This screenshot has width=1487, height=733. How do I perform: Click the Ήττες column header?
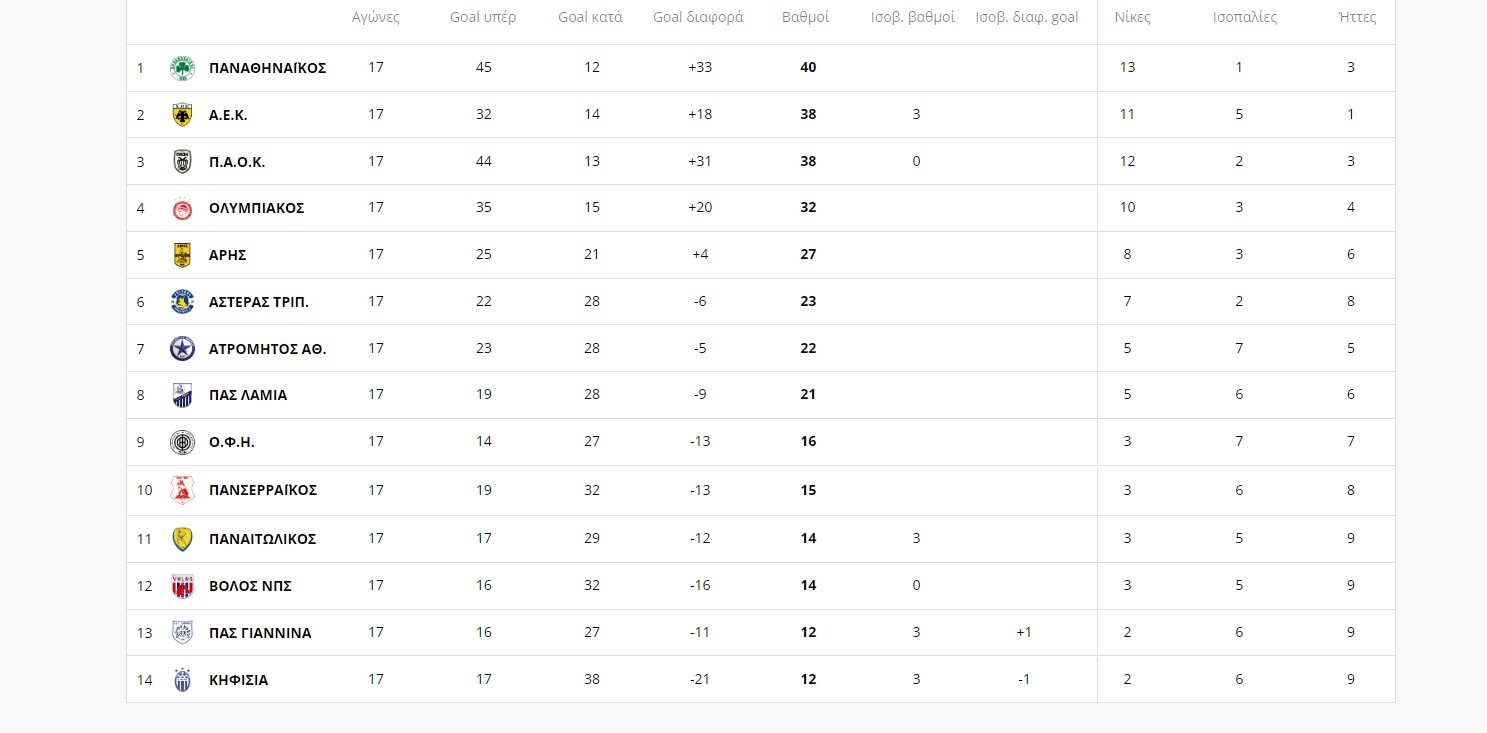point(1357,18)
